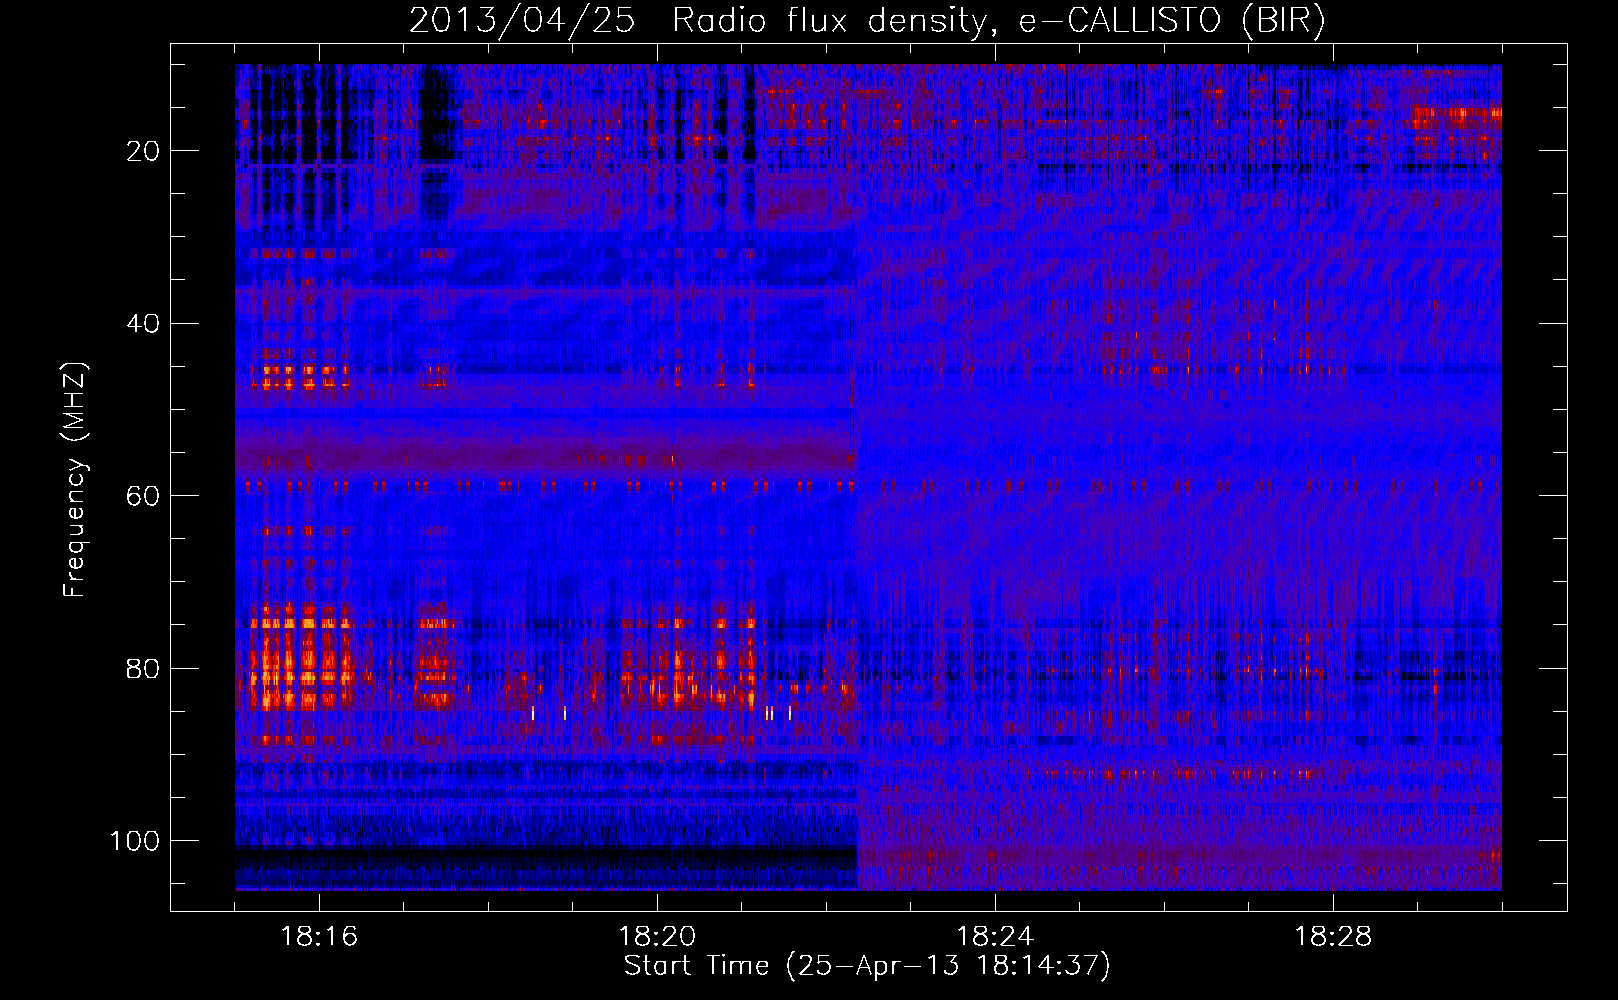The width and height of the screenshot is (1618, 1000).
Task: Click the frequency tick label '40'
Action: [143, 324]
